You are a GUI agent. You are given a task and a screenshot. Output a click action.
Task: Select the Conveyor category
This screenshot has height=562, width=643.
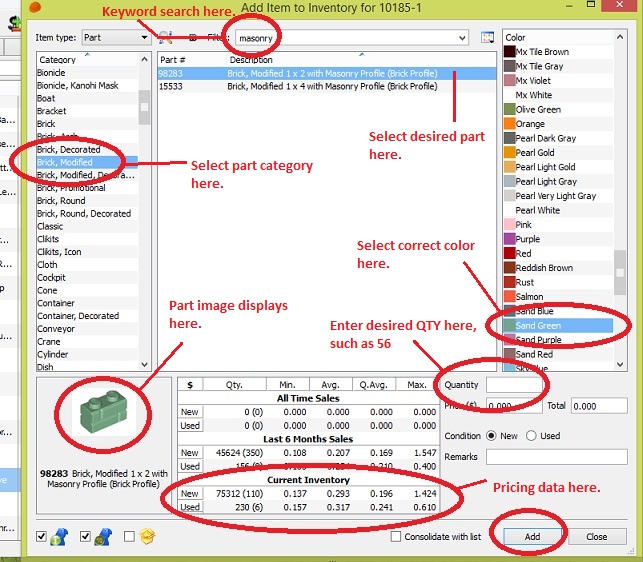[87, 329]
